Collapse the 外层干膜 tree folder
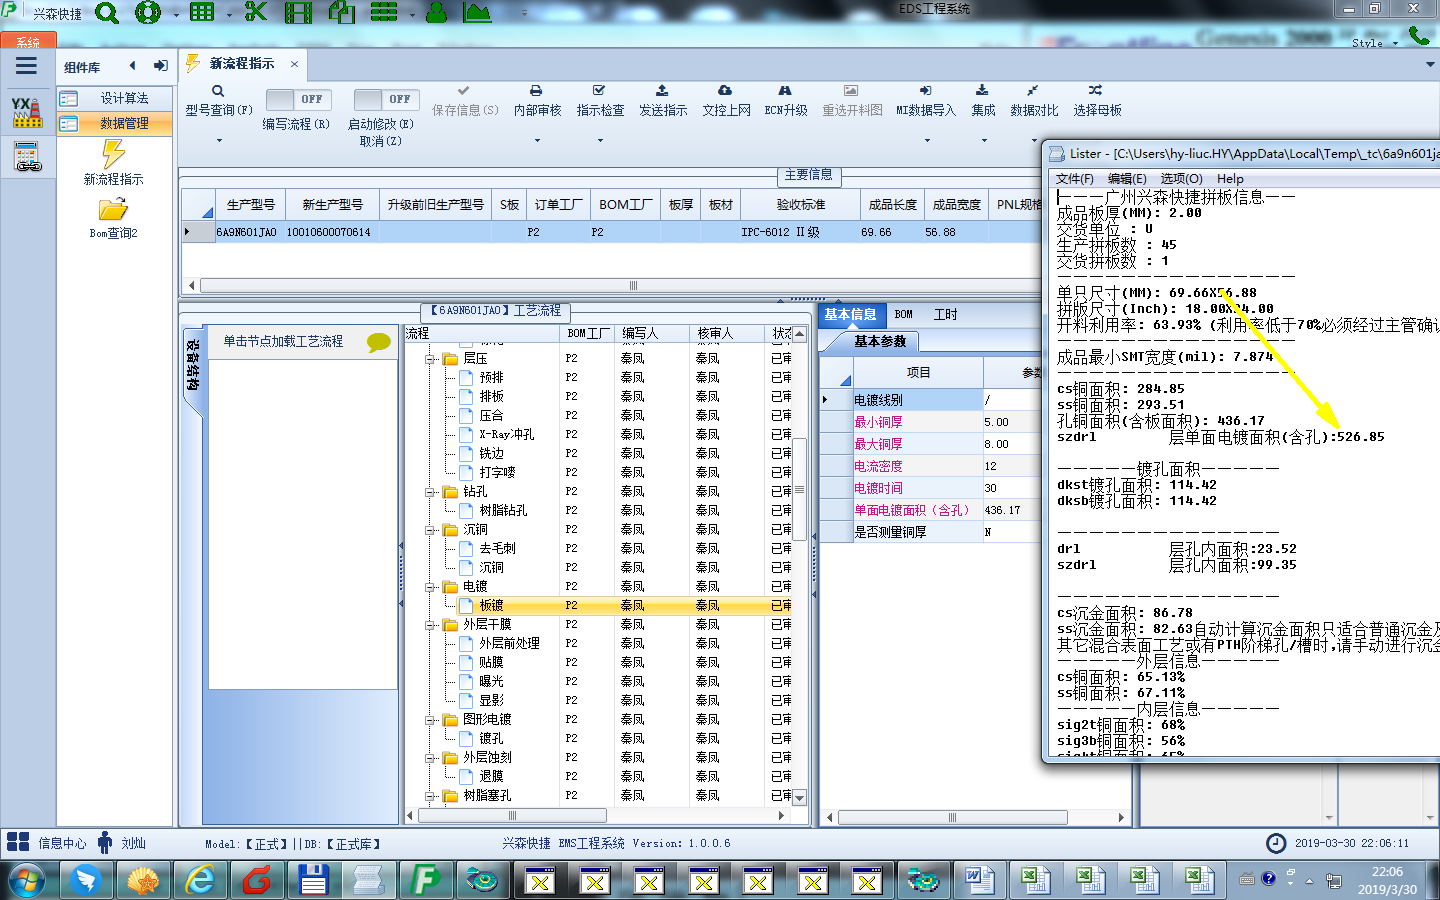 [430, 624]
